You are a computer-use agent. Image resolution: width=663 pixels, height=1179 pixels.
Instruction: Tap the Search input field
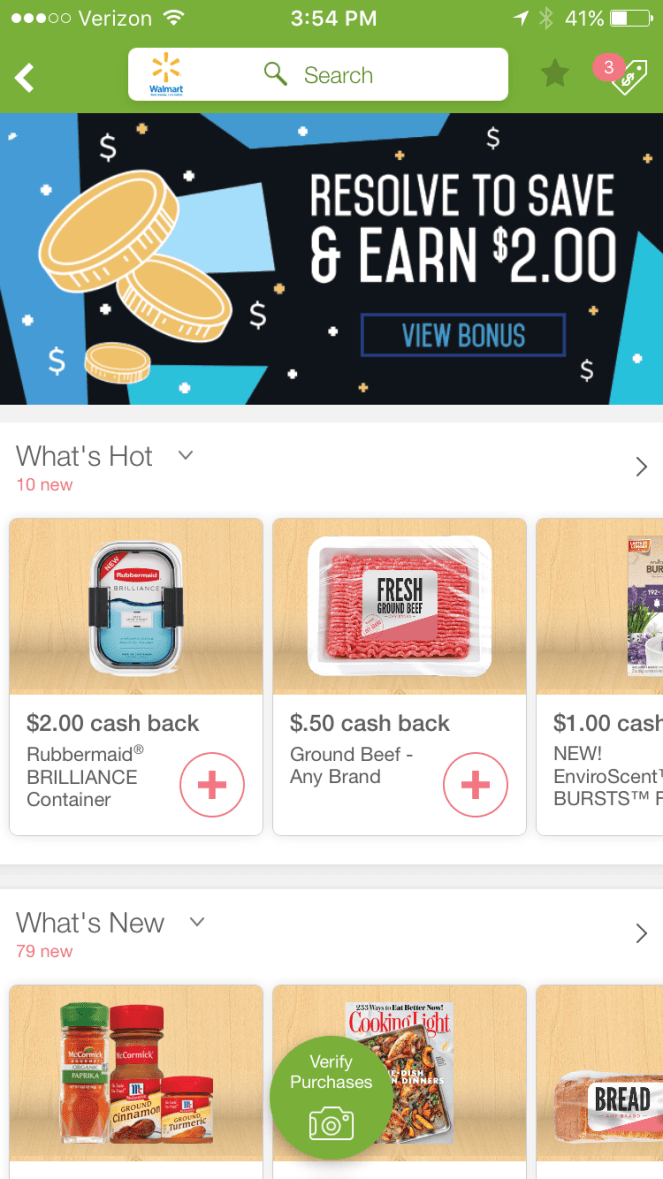click(318, 74)
